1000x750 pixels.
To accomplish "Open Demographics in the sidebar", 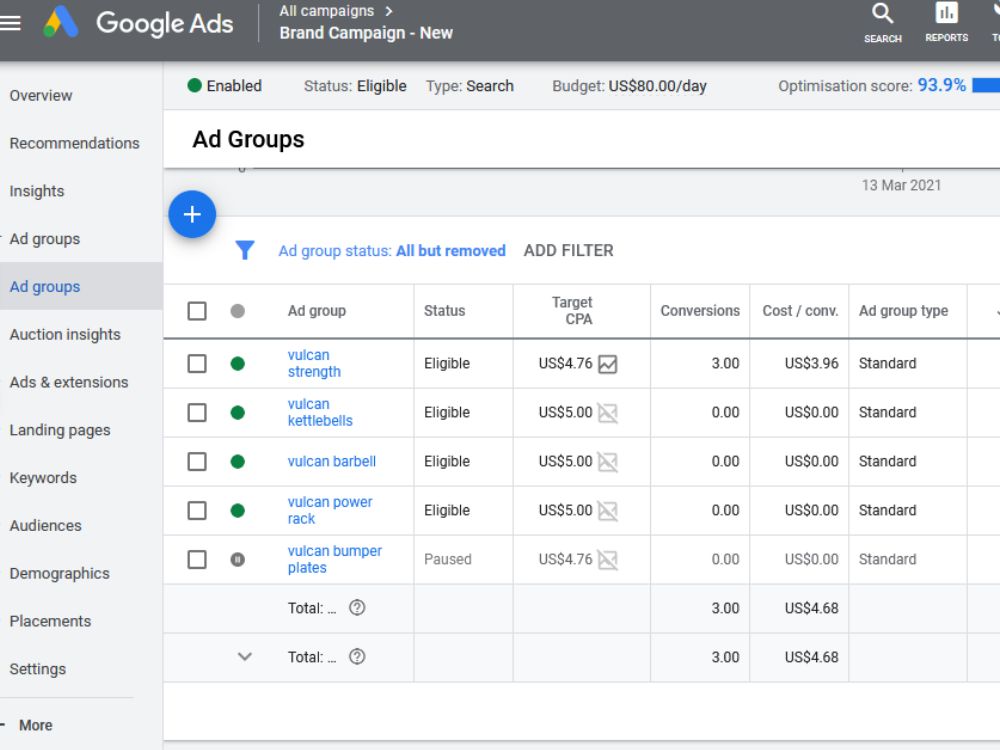I will 59,574.
